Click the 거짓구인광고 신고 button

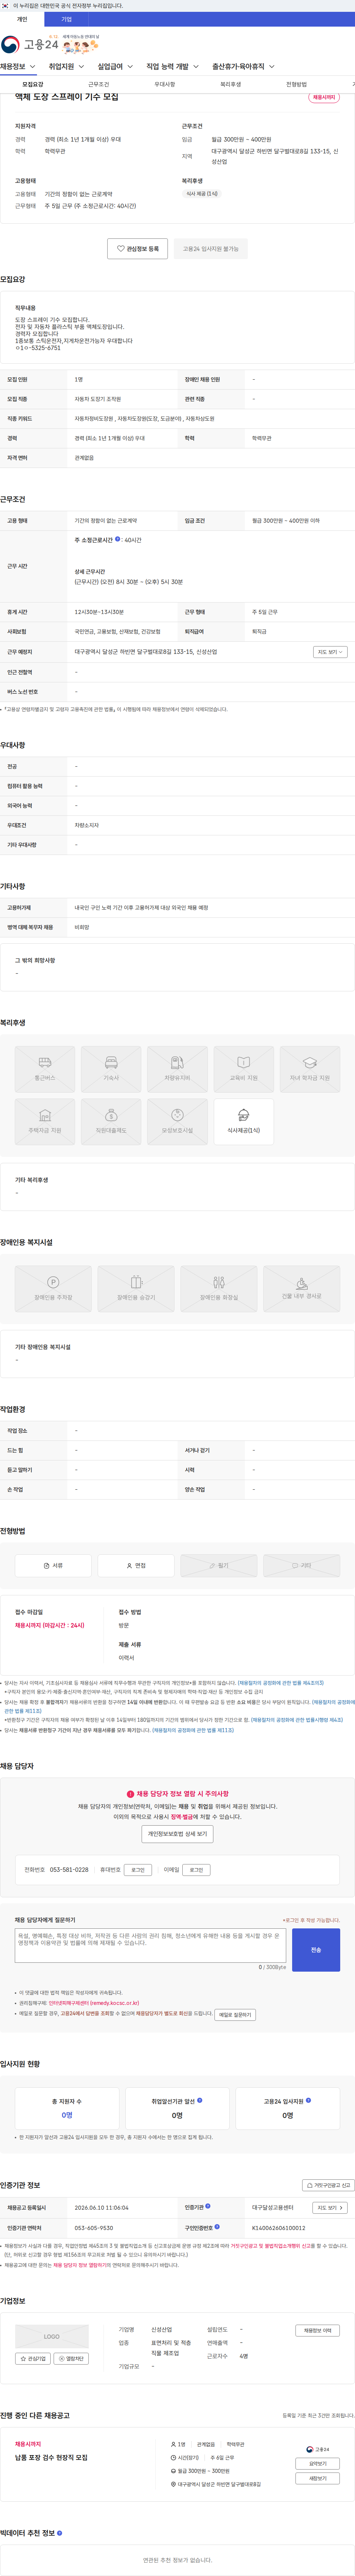328,2185
